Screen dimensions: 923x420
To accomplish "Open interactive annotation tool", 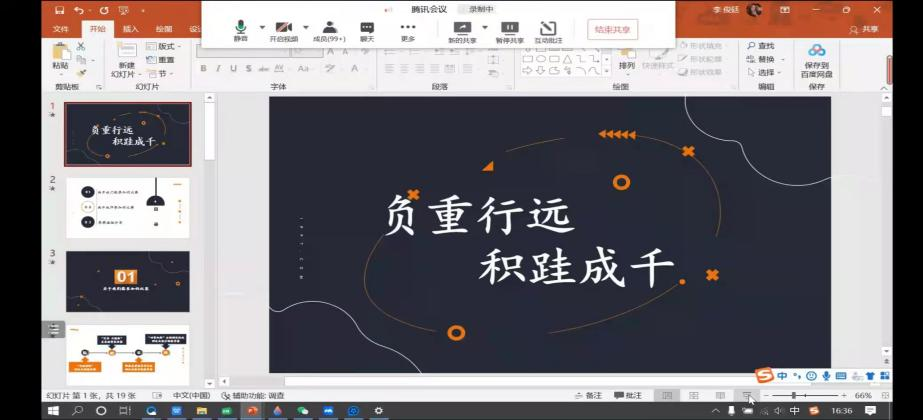I will 547,30.
